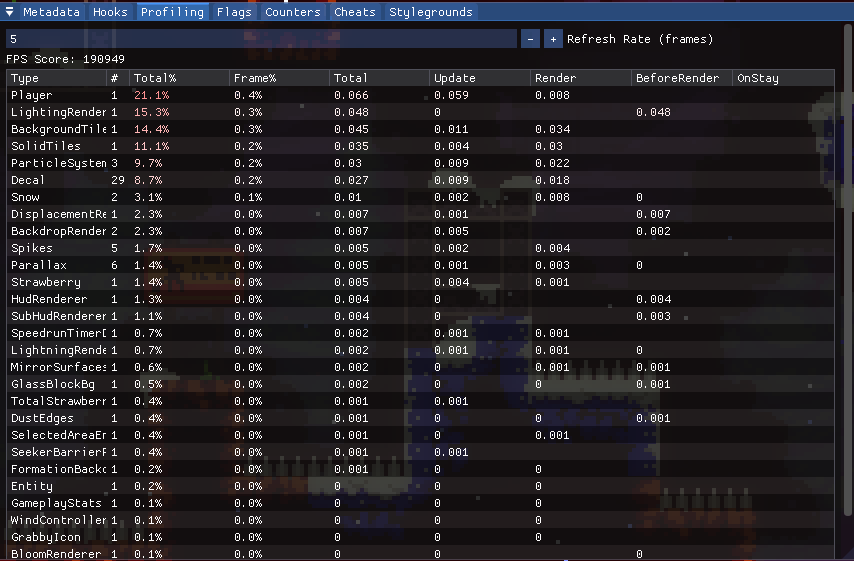Image resolution: width=854 pixels, height=561 pixels.
Task: Select the GameplayStats row name
Action: pos(56,503)
